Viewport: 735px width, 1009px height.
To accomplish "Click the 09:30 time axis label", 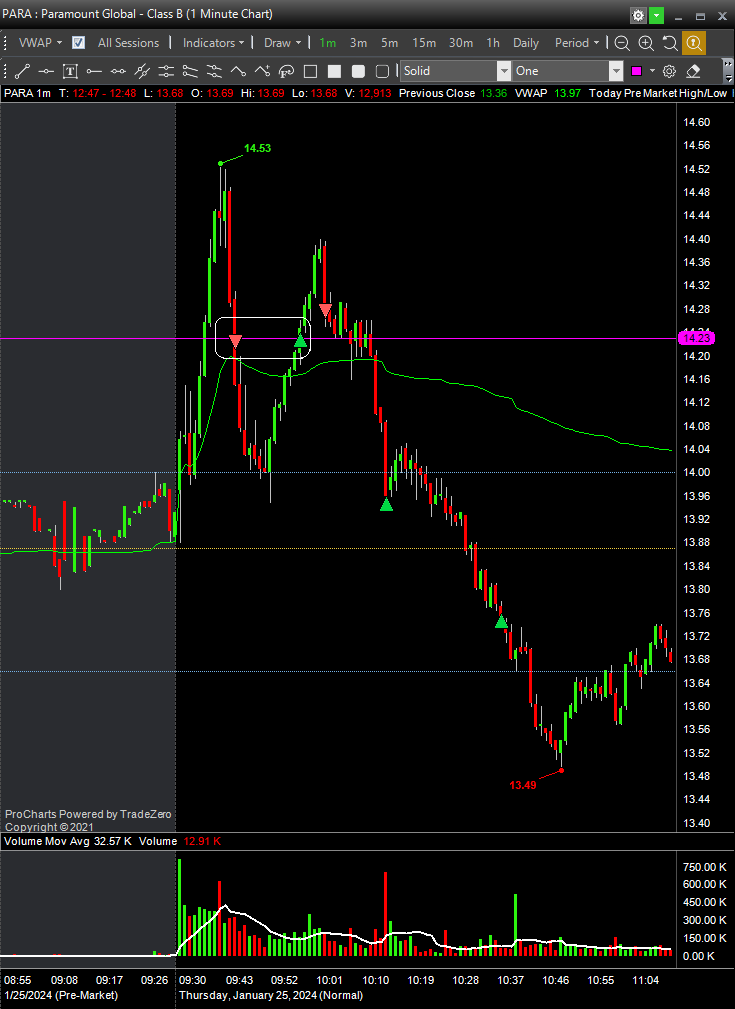I will pos(192,980).
